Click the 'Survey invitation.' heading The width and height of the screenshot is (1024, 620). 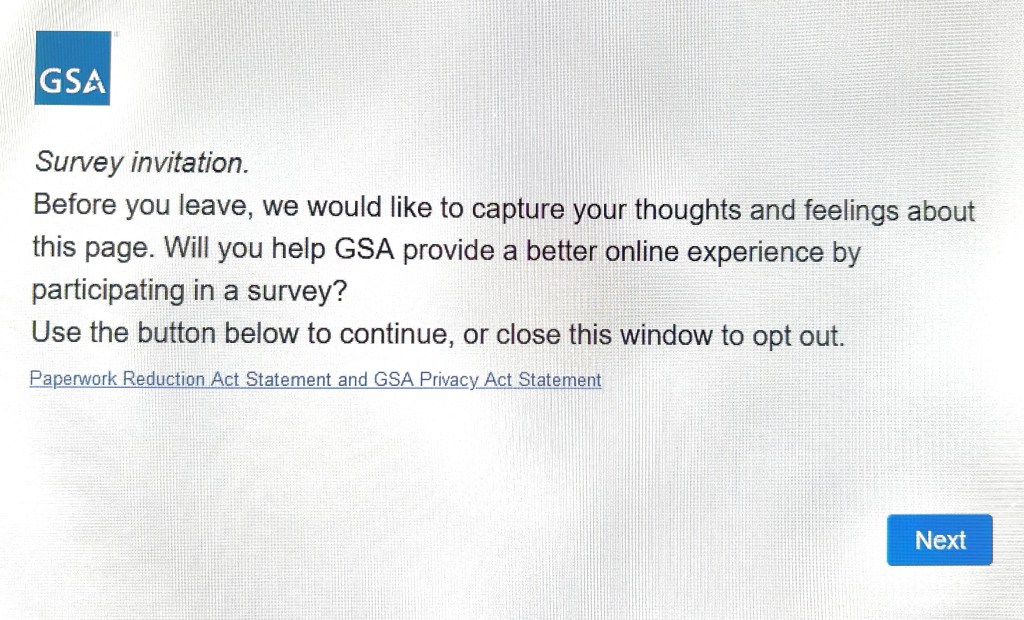point(141,162)
